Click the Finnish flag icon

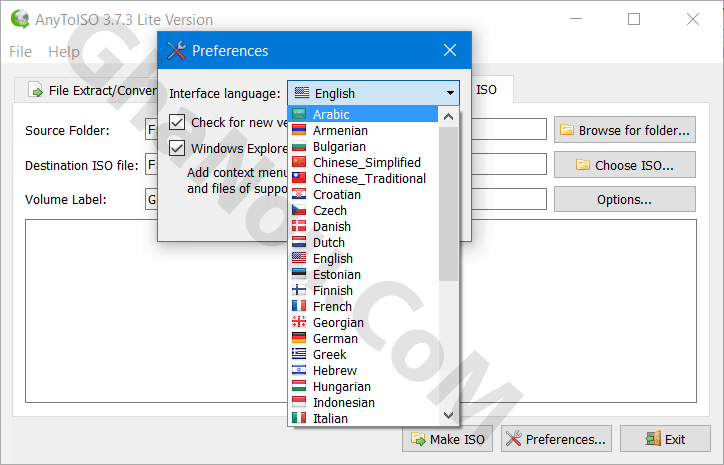(299, 290)
